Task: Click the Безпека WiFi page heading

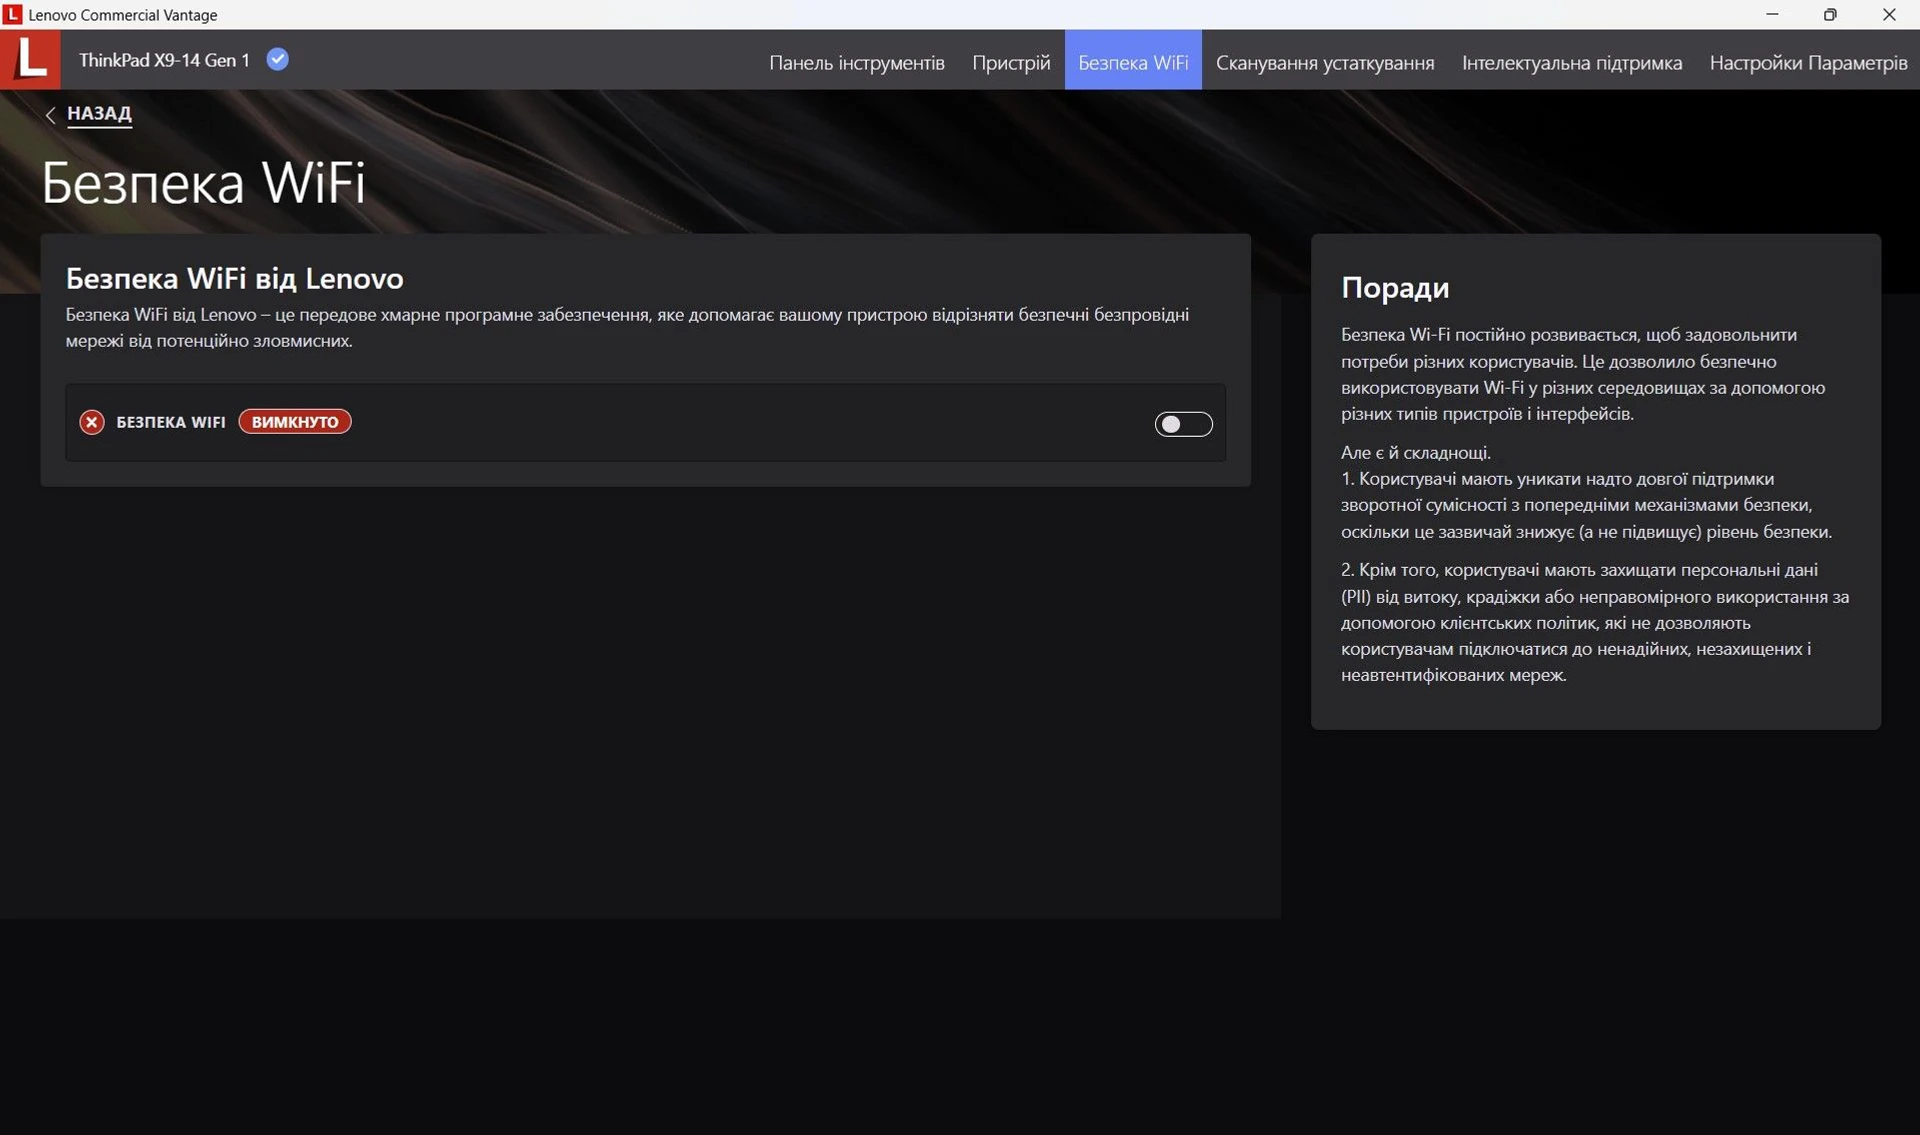Action: (x=204, y=183)
